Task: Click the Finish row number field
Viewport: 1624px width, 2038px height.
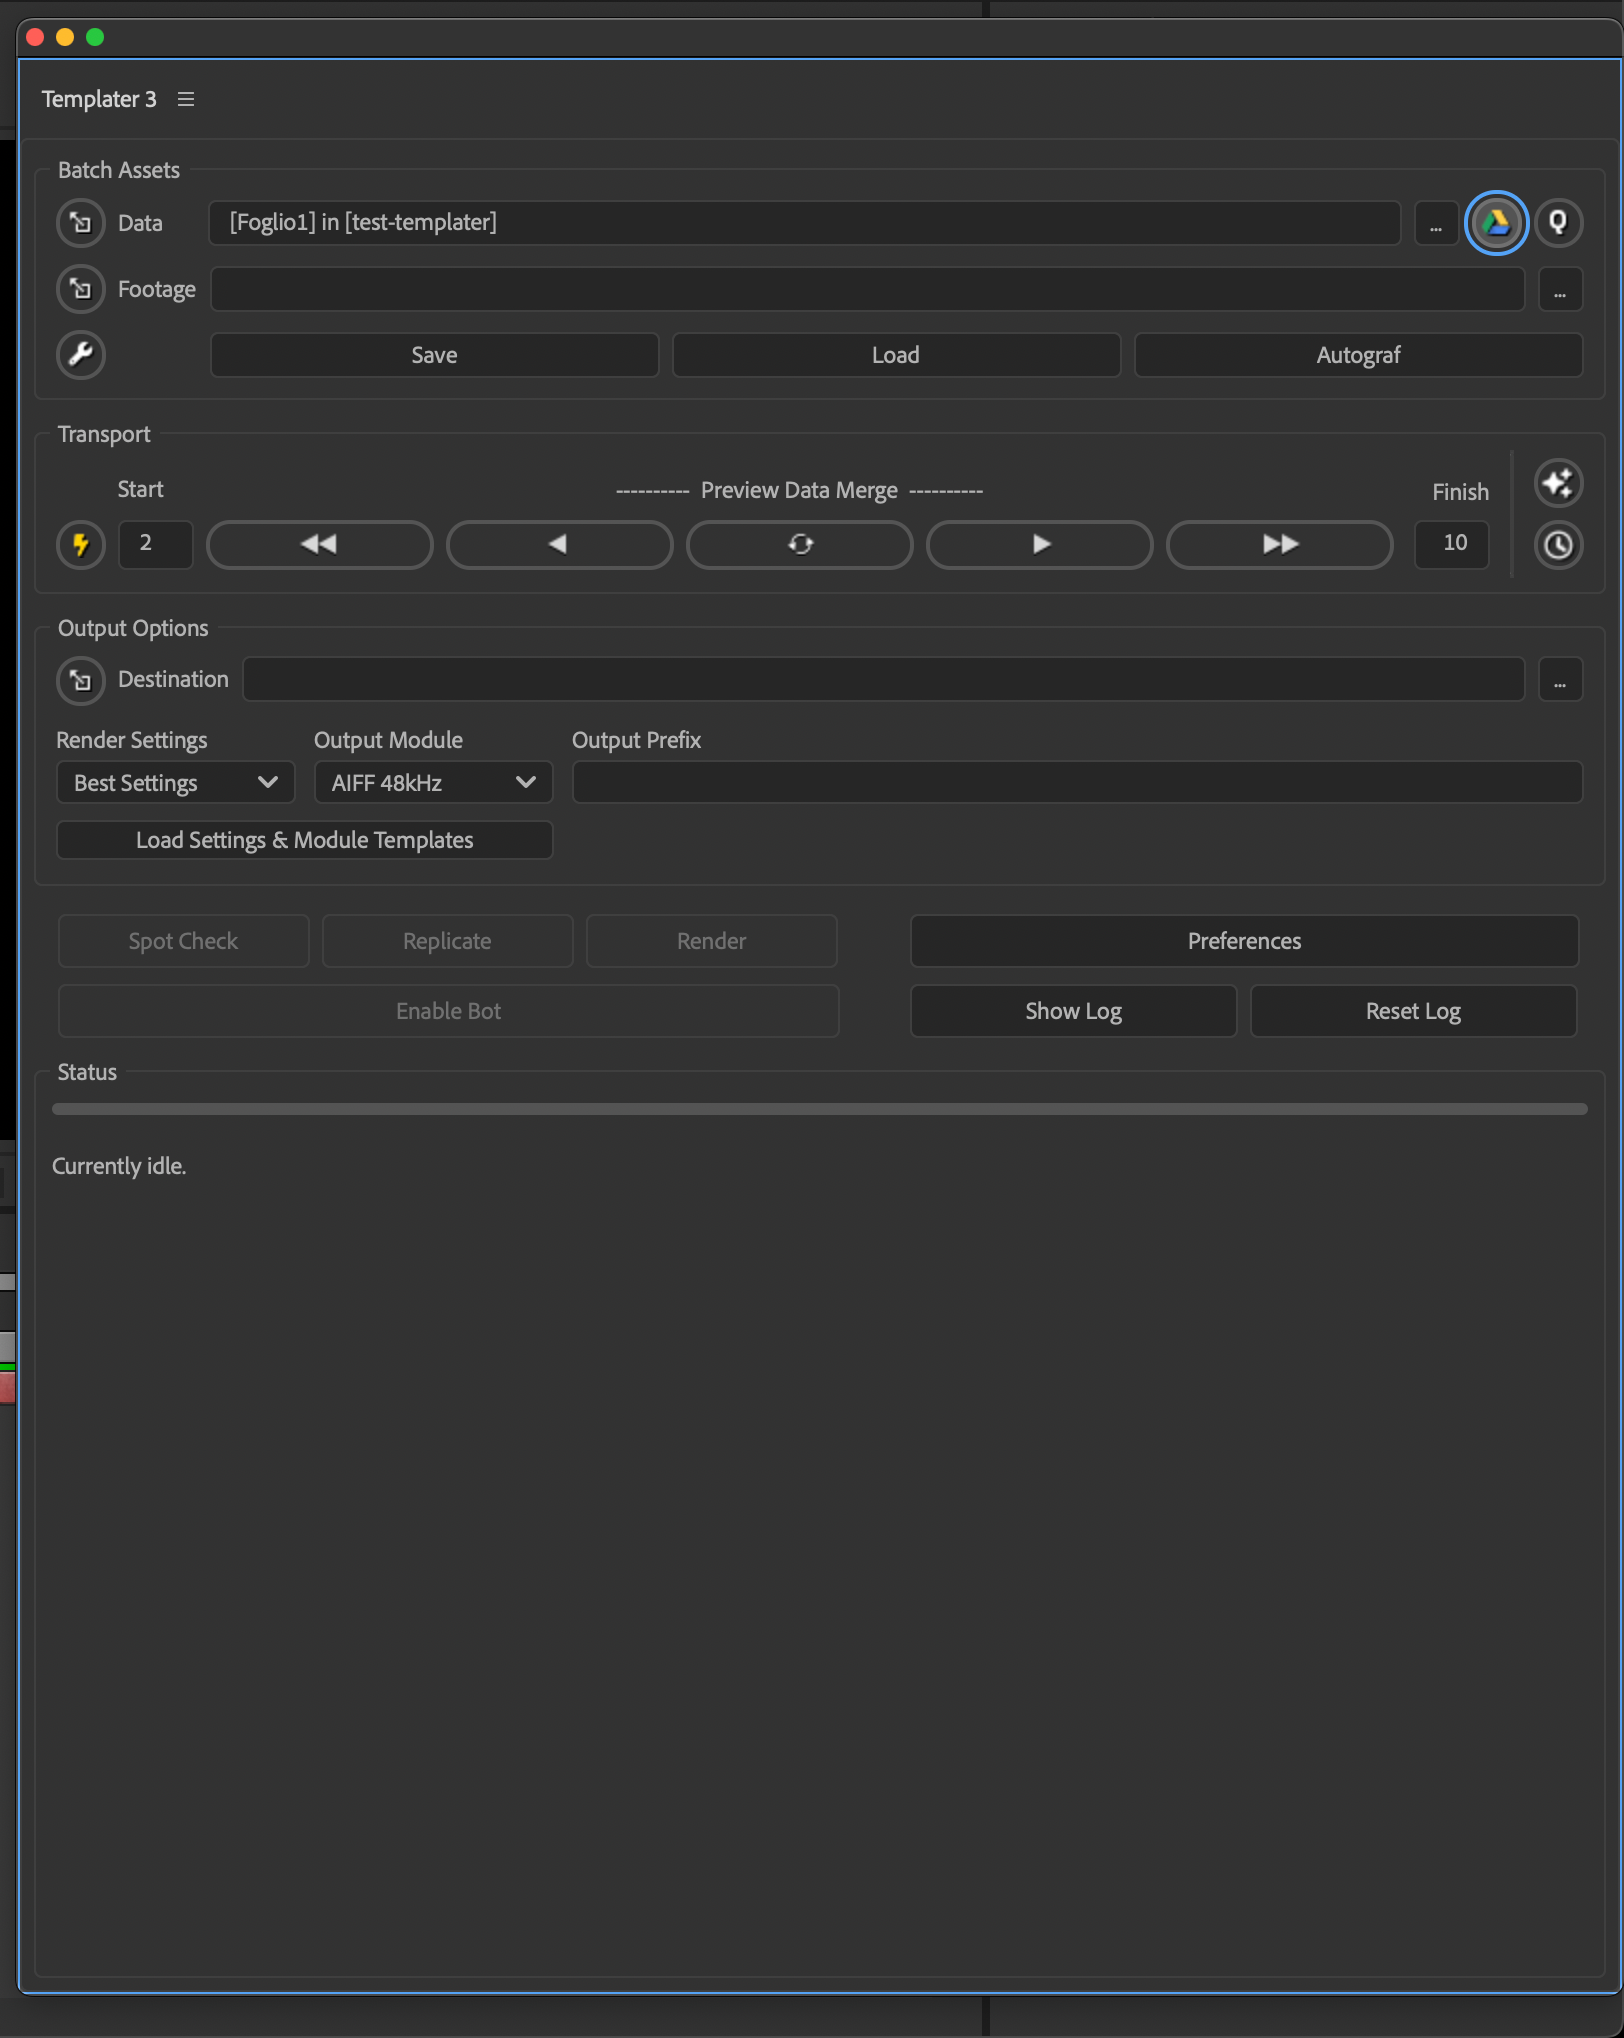Action: (1451, 544)
